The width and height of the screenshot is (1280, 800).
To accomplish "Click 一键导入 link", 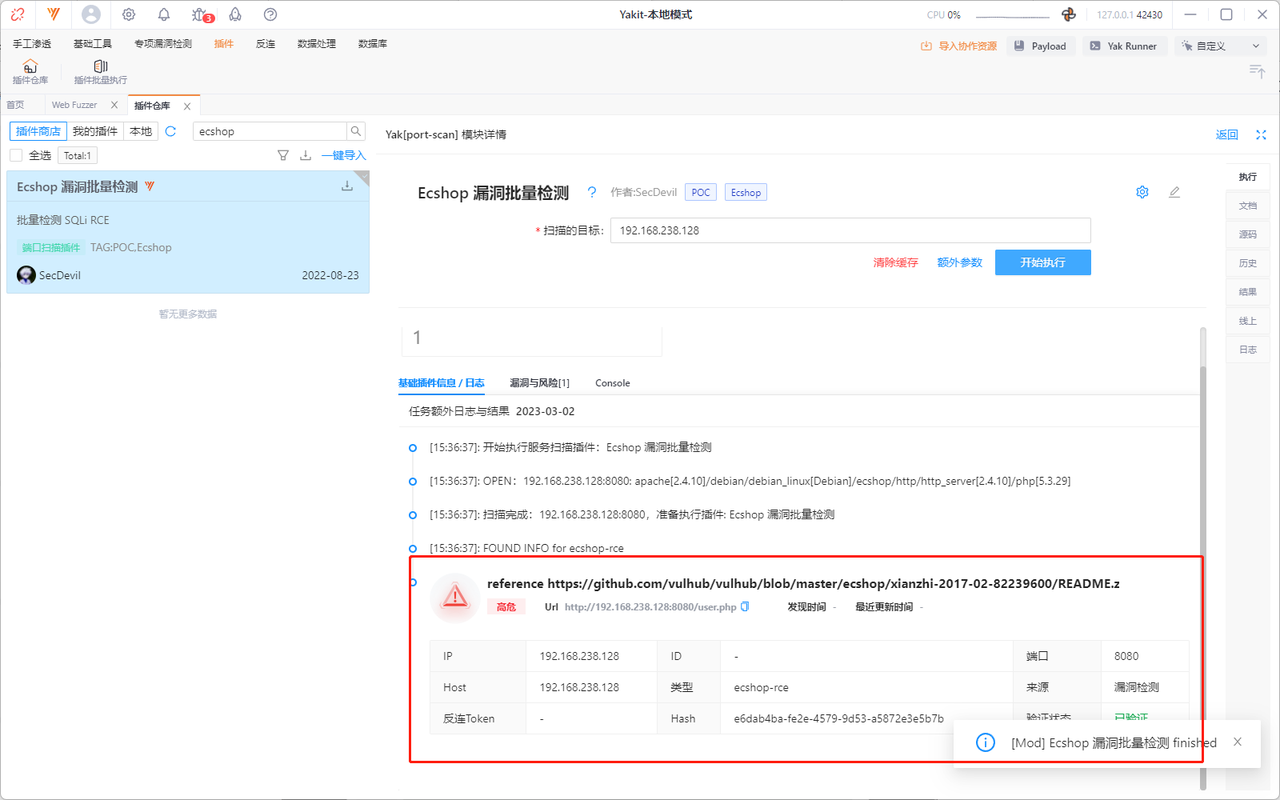I will tap(344, 155).
